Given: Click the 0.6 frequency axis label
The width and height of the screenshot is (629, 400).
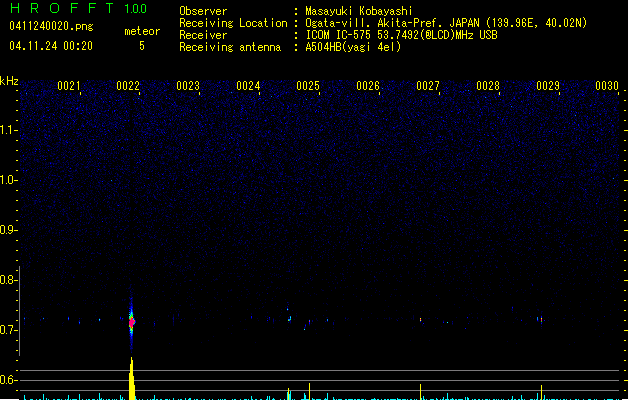Looking at the screenshot, I should pyautogui.click(x=8, y=380).
